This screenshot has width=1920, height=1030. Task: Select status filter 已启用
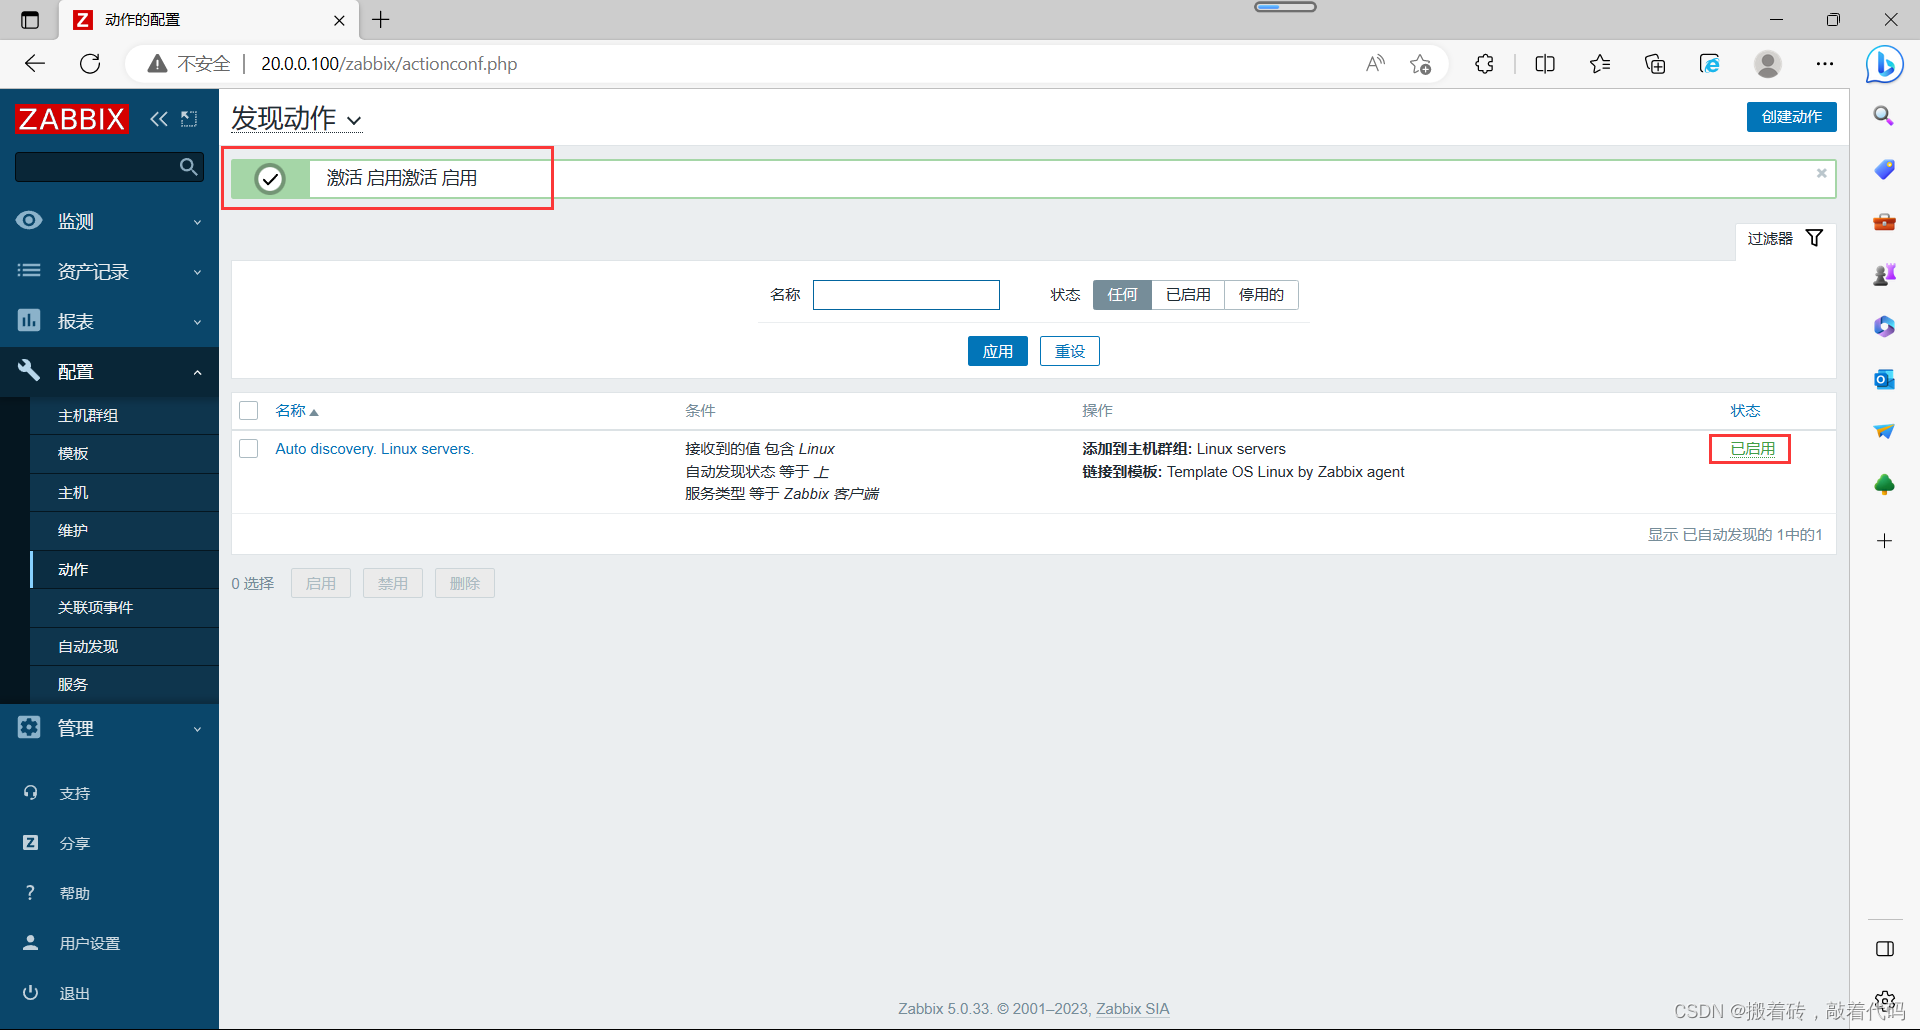coord(1188,295)
